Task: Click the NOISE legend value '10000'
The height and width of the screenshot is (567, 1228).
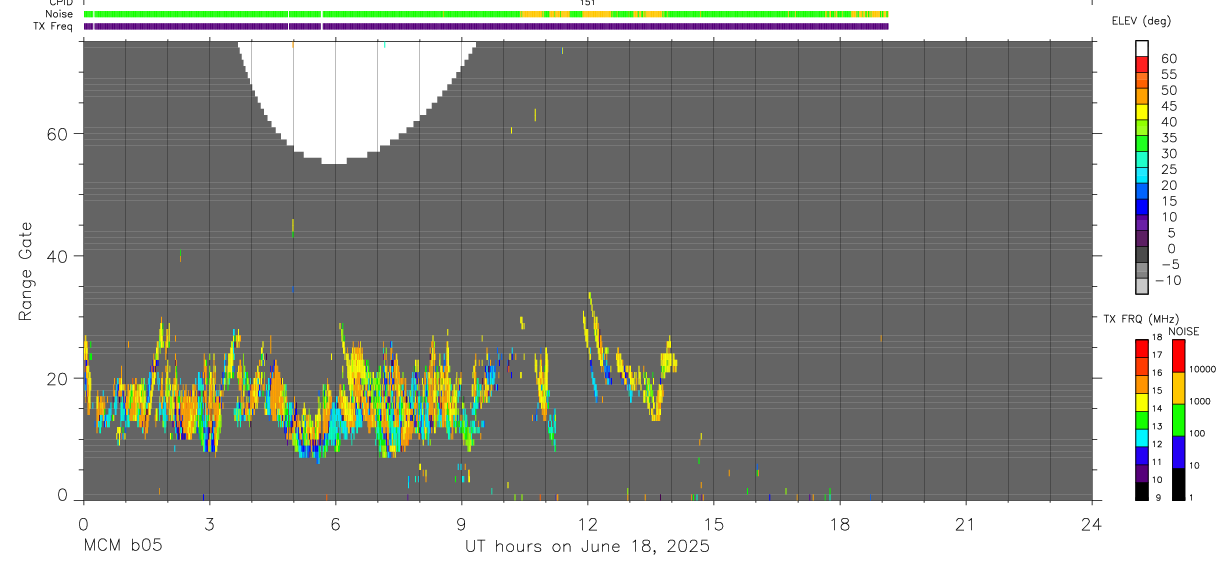Action: click(1201, 369)
